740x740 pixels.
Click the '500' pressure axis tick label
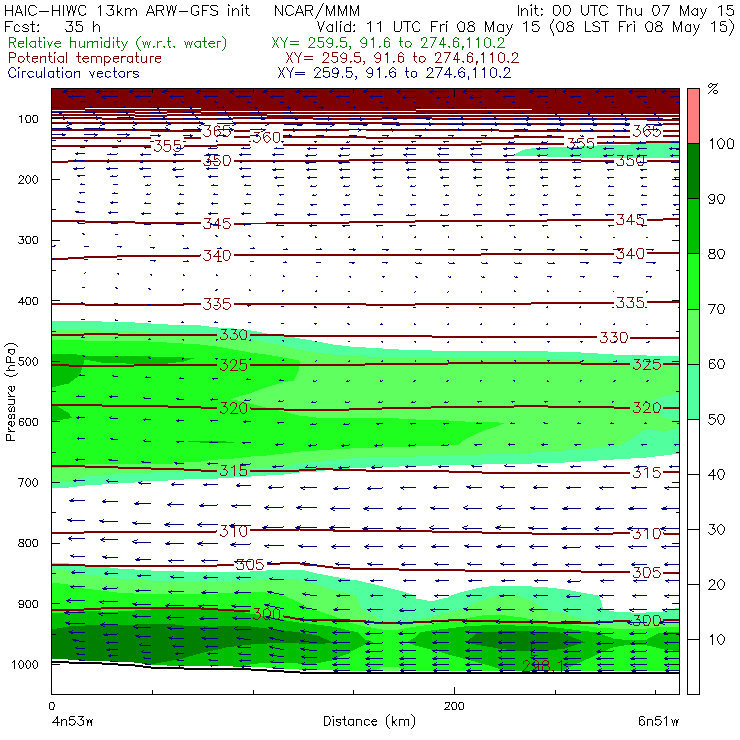pyautogui.click(x=28, y=362)
